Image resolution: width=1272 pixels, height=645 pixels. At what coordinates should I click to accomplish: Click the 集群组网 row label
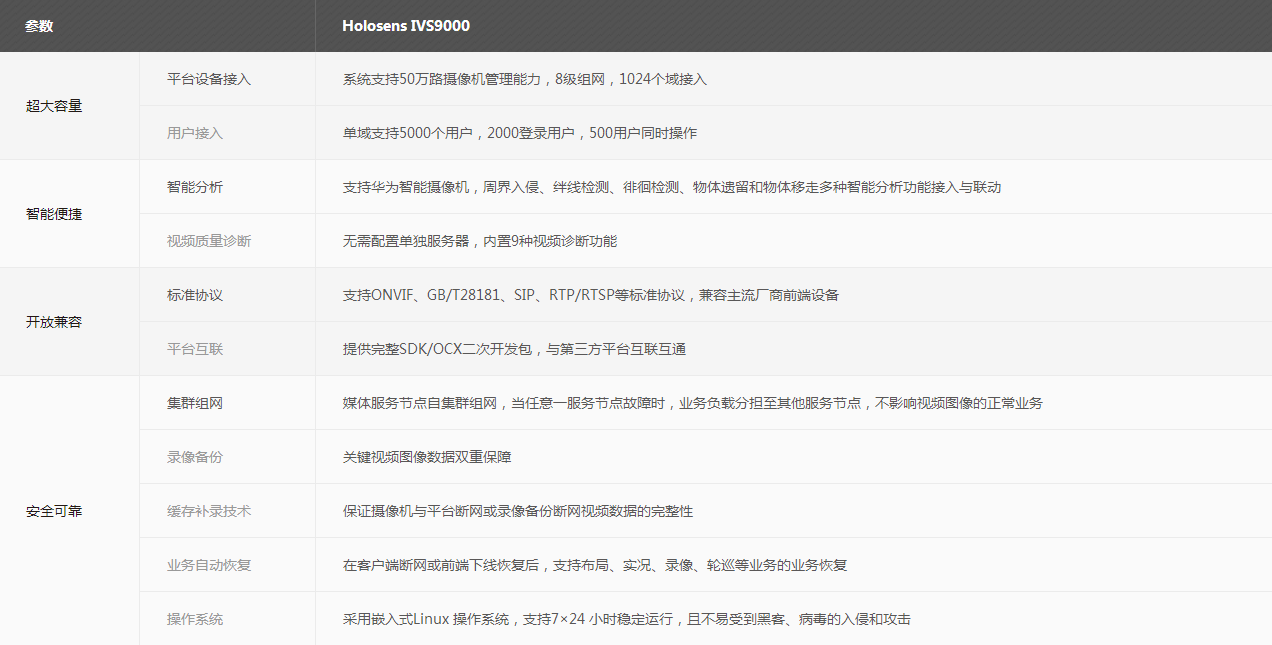(195, 403)
